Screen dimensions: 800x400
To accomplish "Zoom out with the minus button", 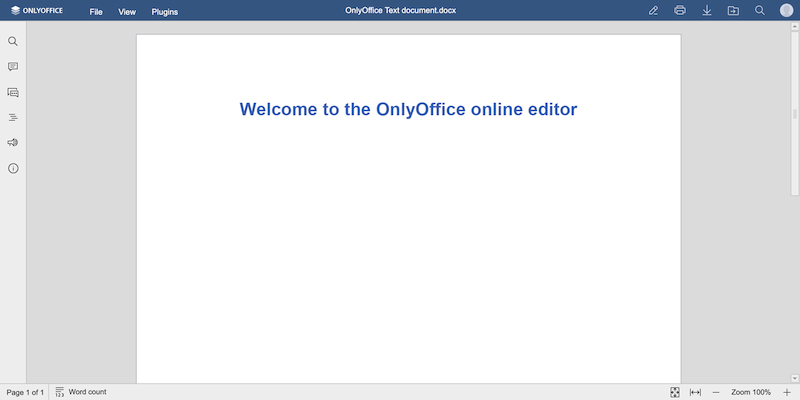I will (x=716, y=392).
